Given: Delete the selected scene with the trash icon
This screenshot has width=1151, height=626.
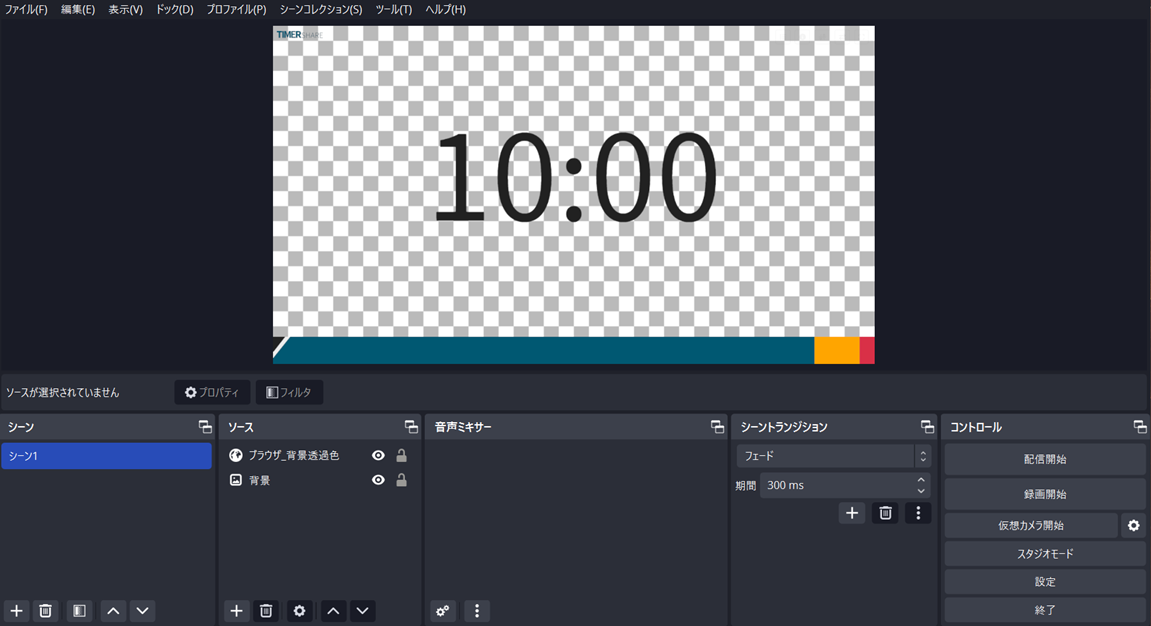Looking at the screenshot, I should click(45, 611).
